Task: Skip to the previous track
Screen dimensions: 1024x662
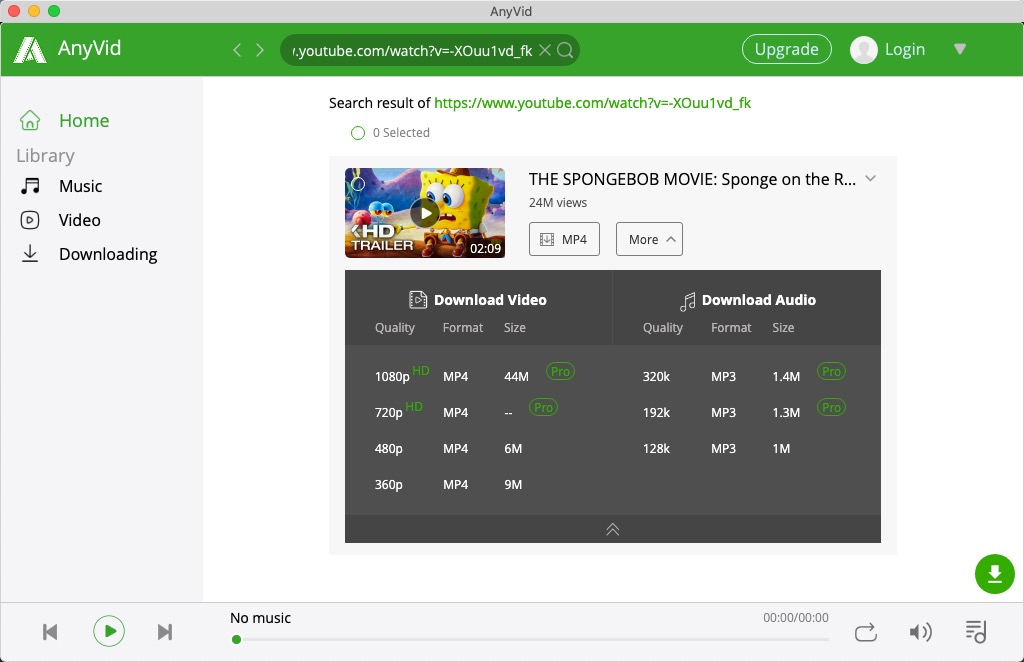Action: tap(50, 632)
